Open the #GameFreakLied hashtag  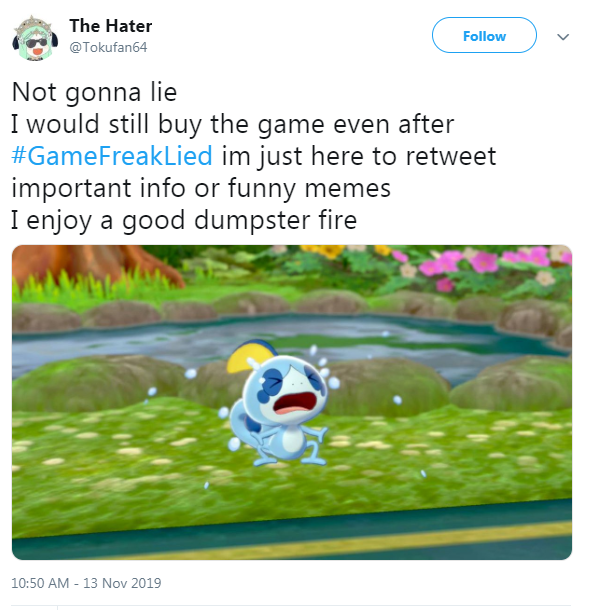pos(112,156)
